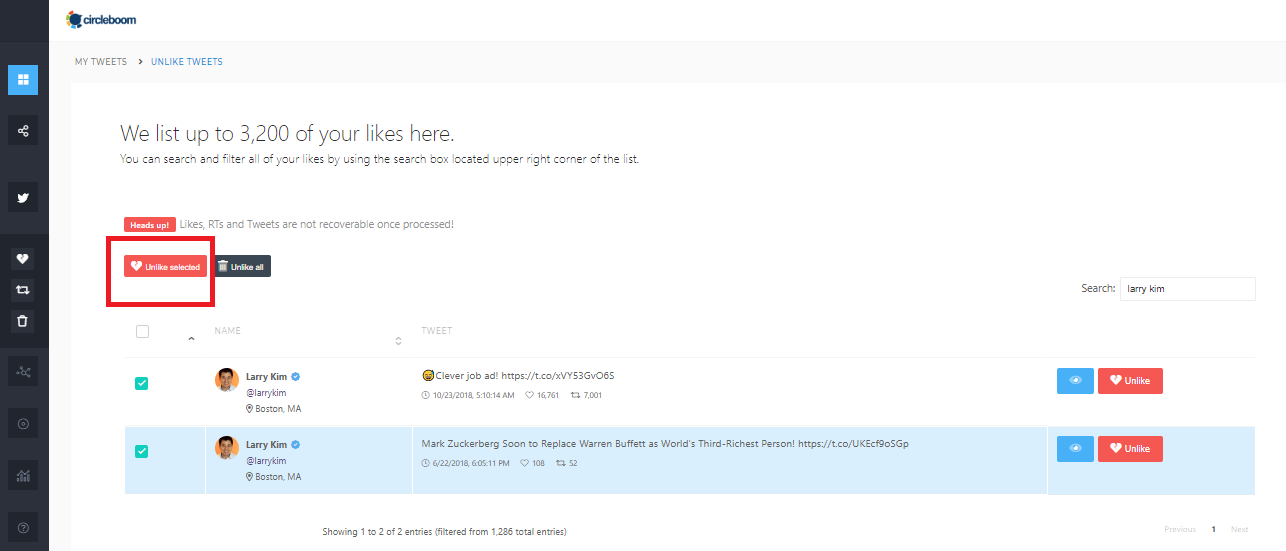Click the 16,761 likes count
Viewport: 1286px width, 551px height.
[548, 395]
